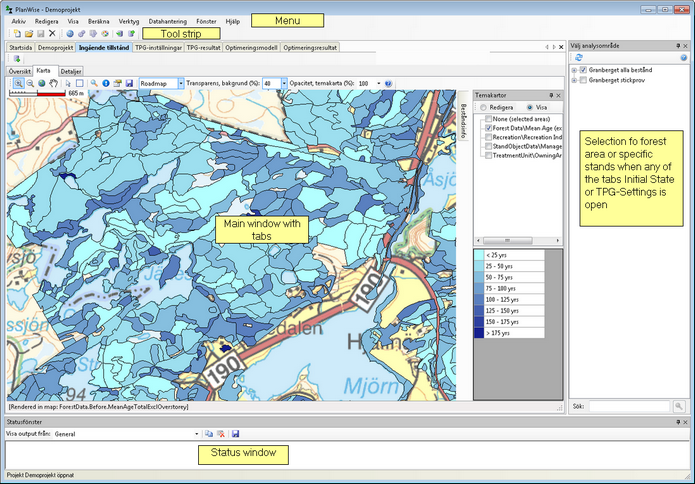Click the green up-arrow export icon

pyautogui.click(x=132, y=34)
